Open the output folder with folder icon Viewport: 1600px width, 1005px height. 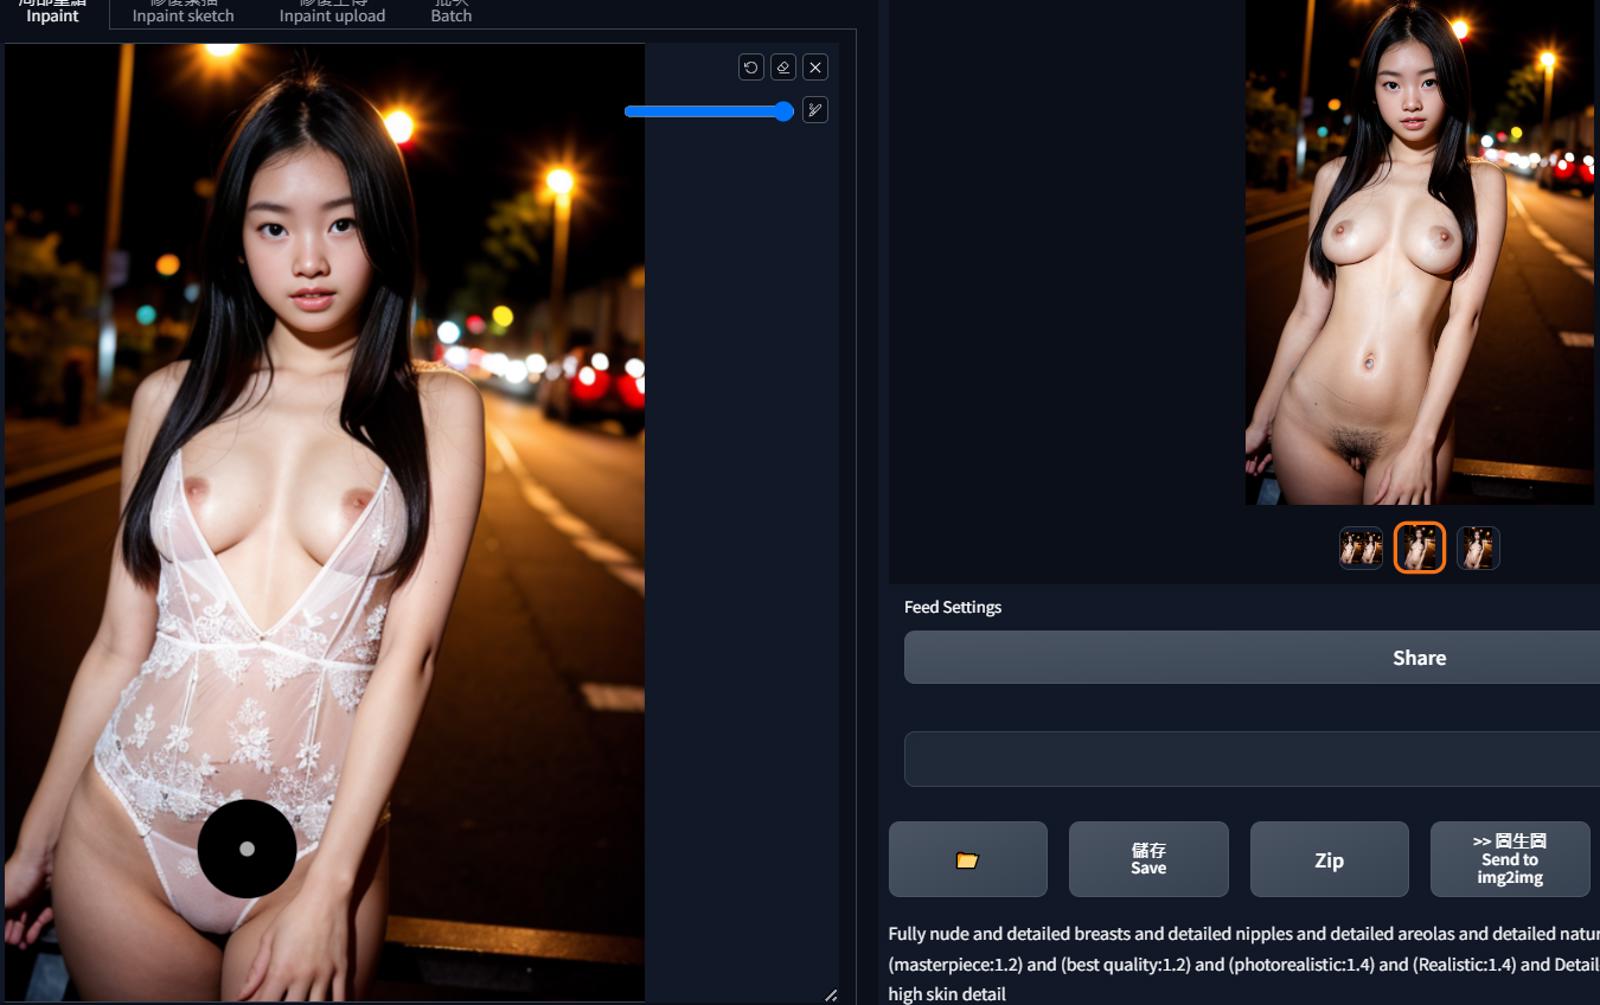(x=968, y=859)
